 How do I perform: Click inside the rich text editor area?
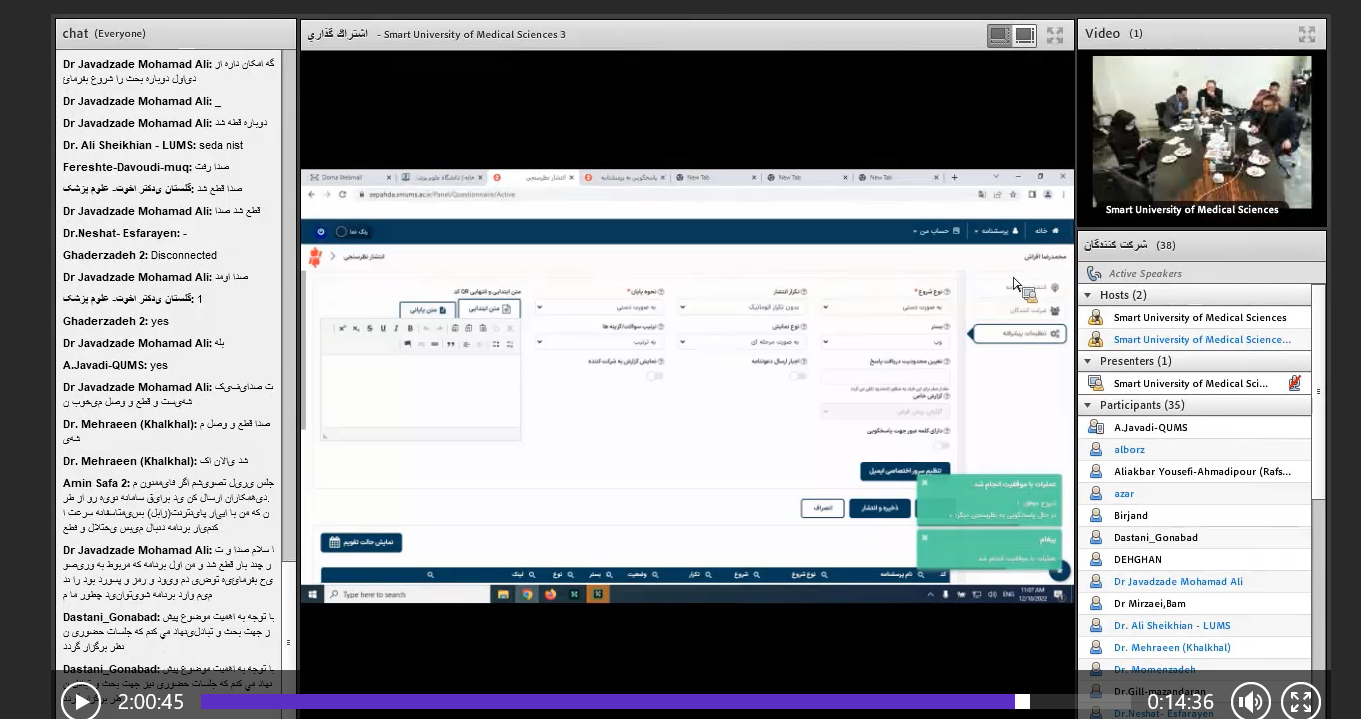421,392
